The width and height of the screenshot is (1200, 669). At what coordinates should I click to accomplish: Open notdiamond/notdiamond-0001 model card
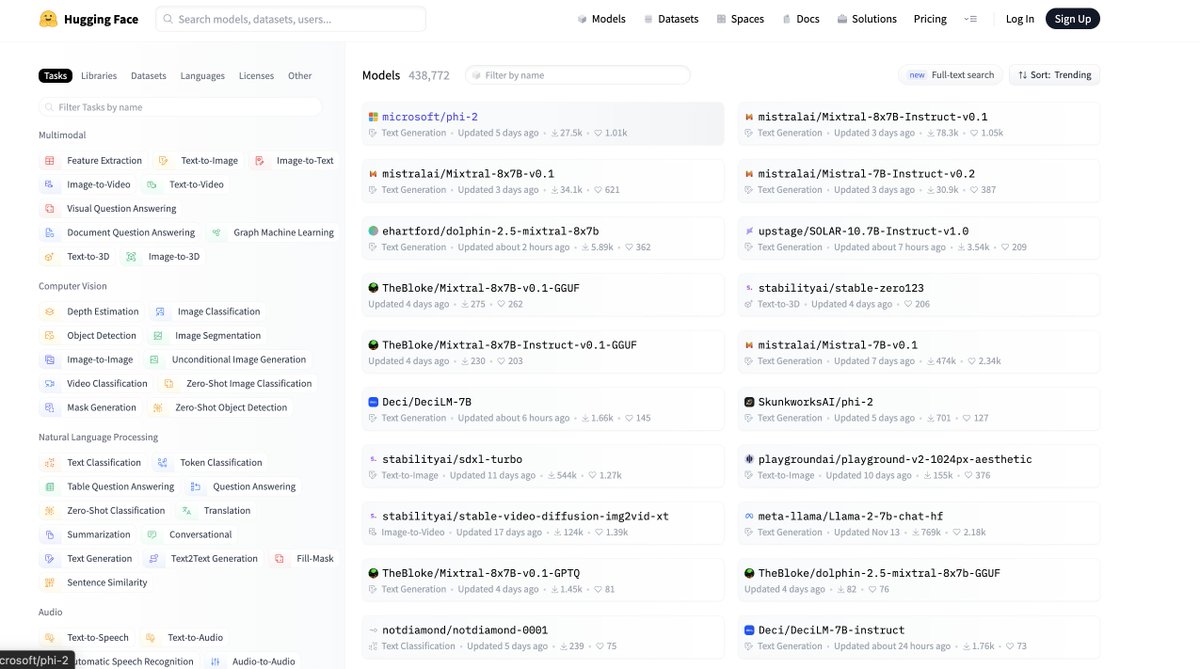[543, 638]
